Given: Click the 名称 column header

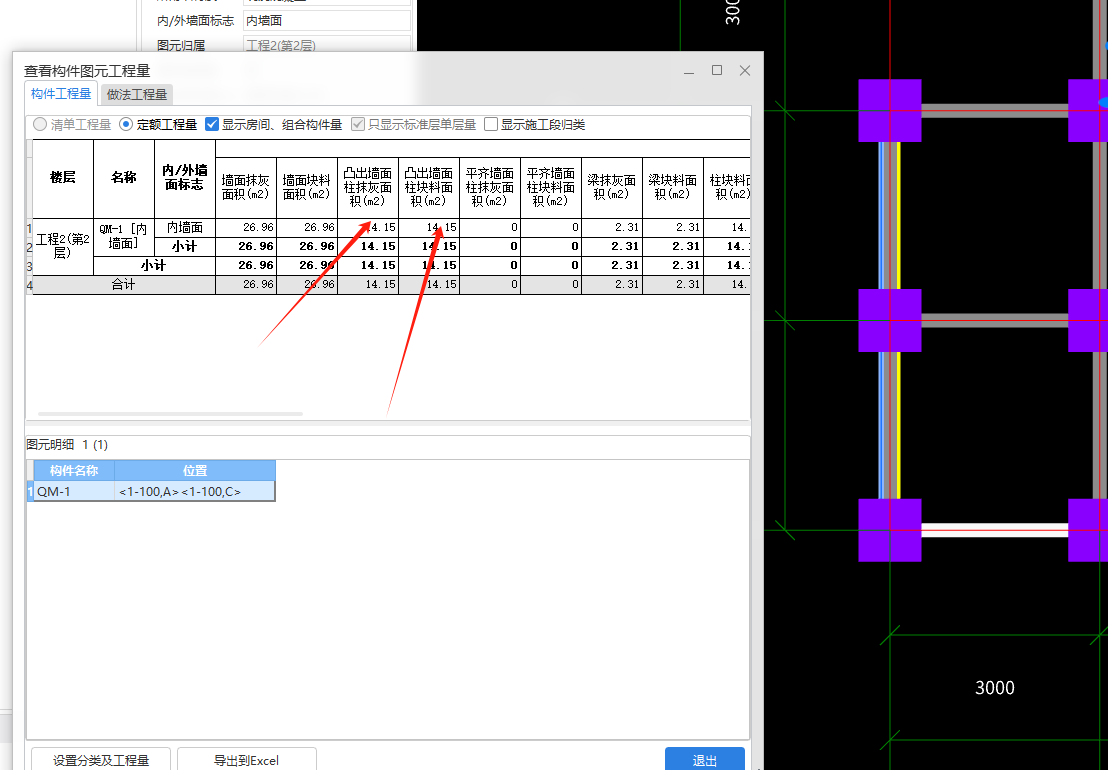Looking at the screenshot, I should pyautogui.click(x=124, y=179).
